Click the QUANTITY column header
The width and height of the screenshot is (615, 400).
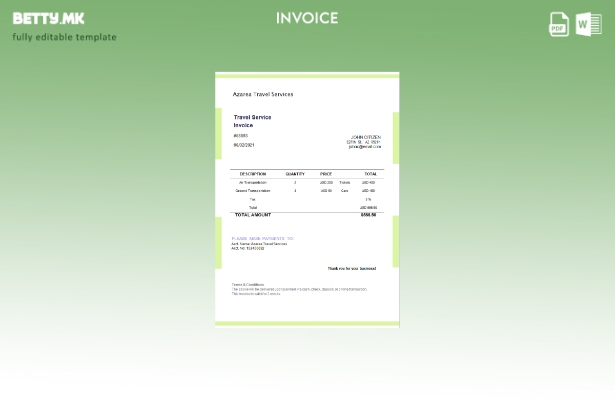click(x=295, y=174)
